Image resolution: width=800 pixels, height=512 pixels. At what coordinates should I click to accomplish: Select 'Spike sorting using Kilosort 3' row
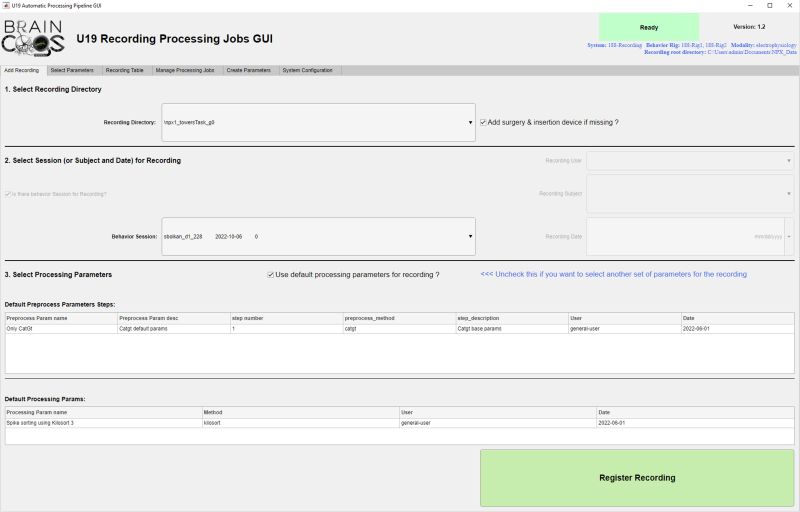click(x=399, y=423)
